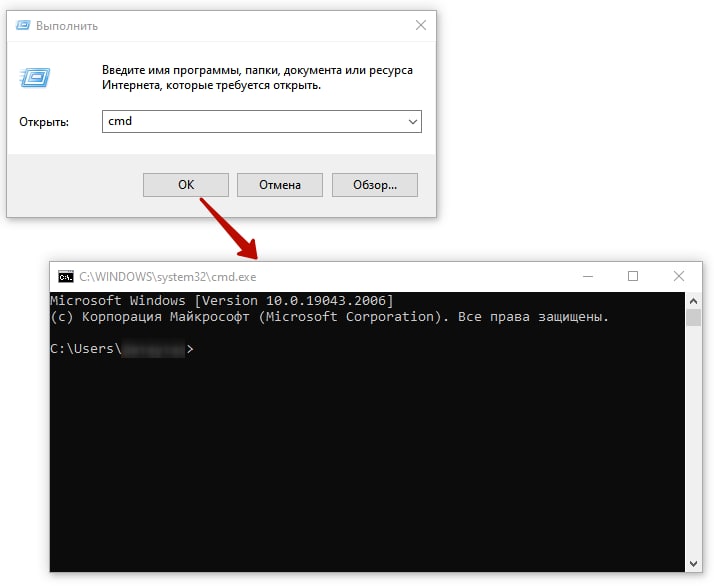This screenshot has height=586, width=714.
Task: Click the C:\WINDOWS\system32\cmd.exe title text
Action: (x=168, y=277)
